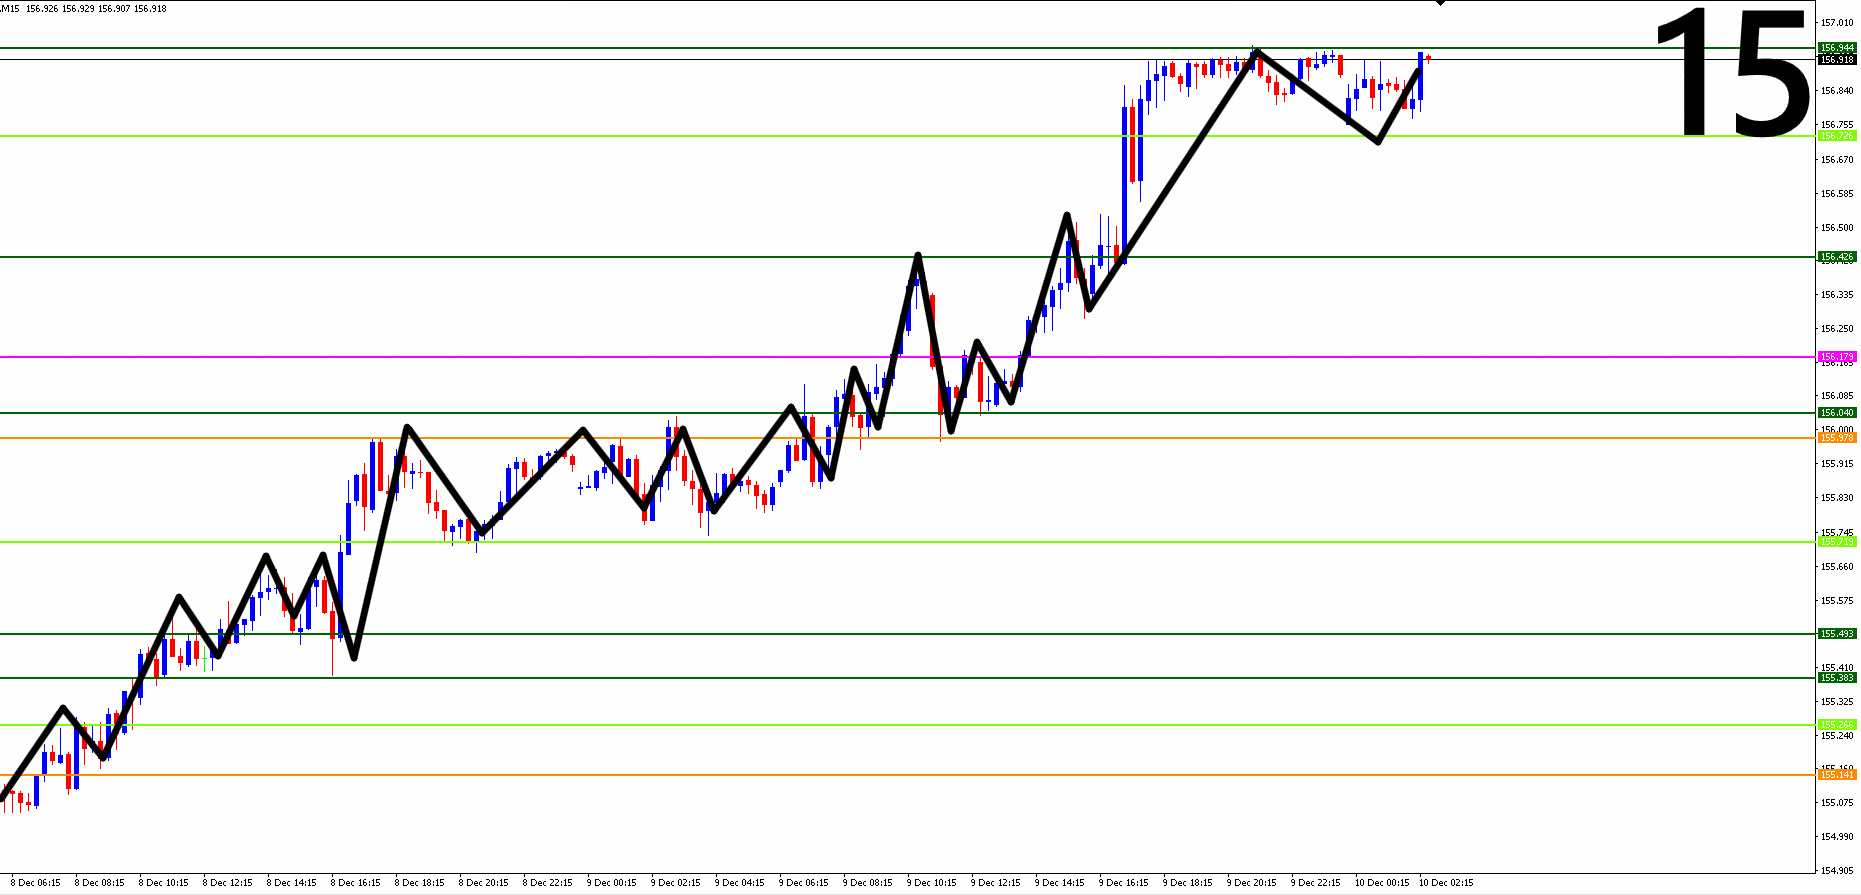
Task: Click the 157.010 price scale value
Action: point(1837,23)
